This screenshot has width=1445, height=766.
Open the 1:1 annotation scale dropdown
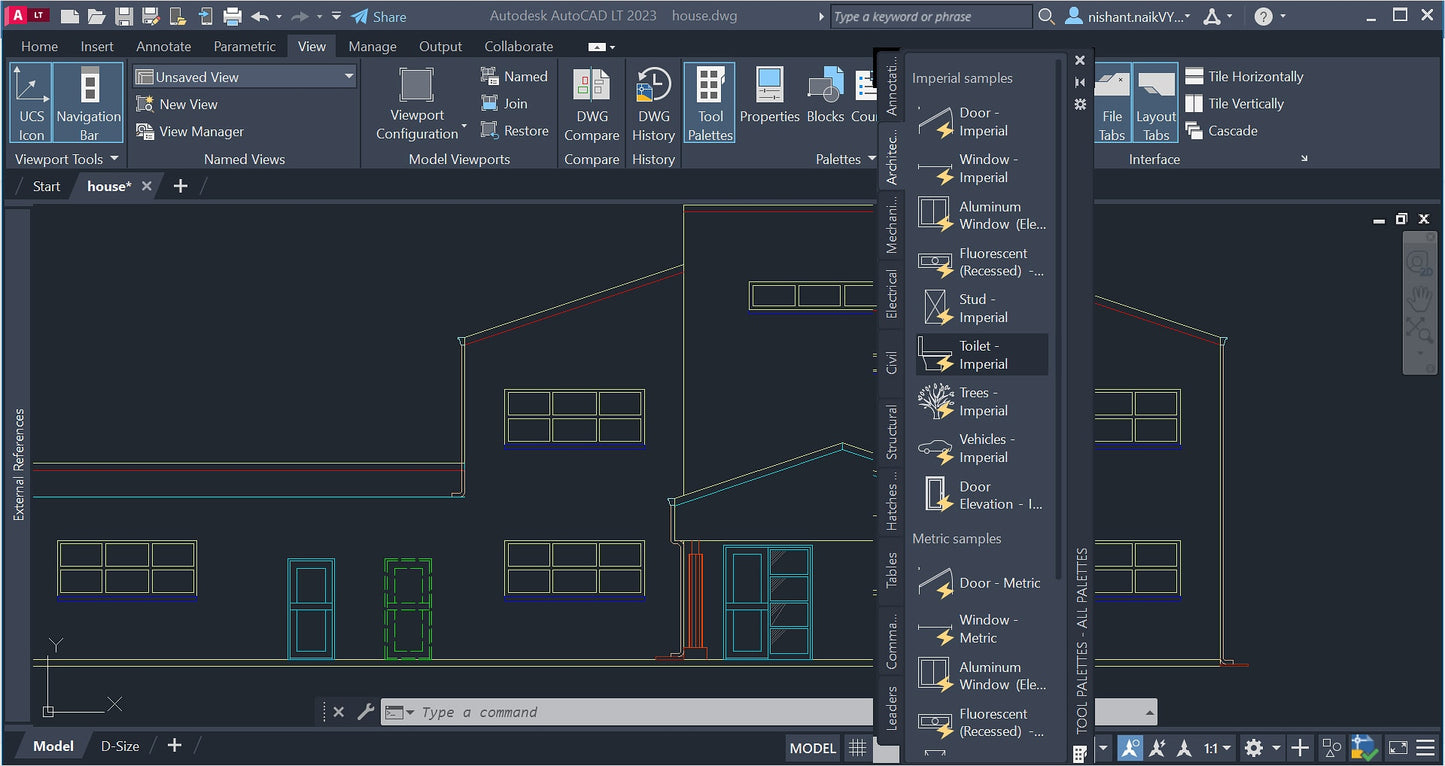point(1216,748)
